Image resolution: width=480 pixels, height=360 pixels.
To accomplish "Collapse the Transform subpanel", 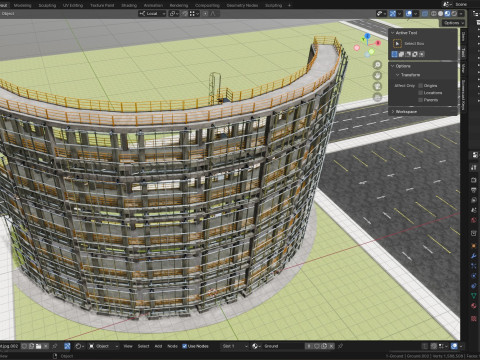I will [x=397, y=75].
